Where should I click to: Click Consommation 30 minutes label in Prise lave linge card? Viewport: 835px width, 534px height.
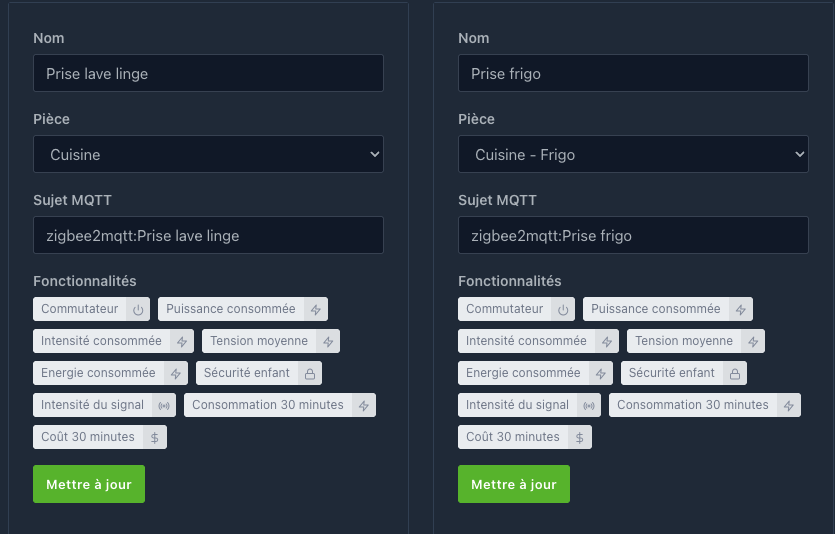point(267,405)
